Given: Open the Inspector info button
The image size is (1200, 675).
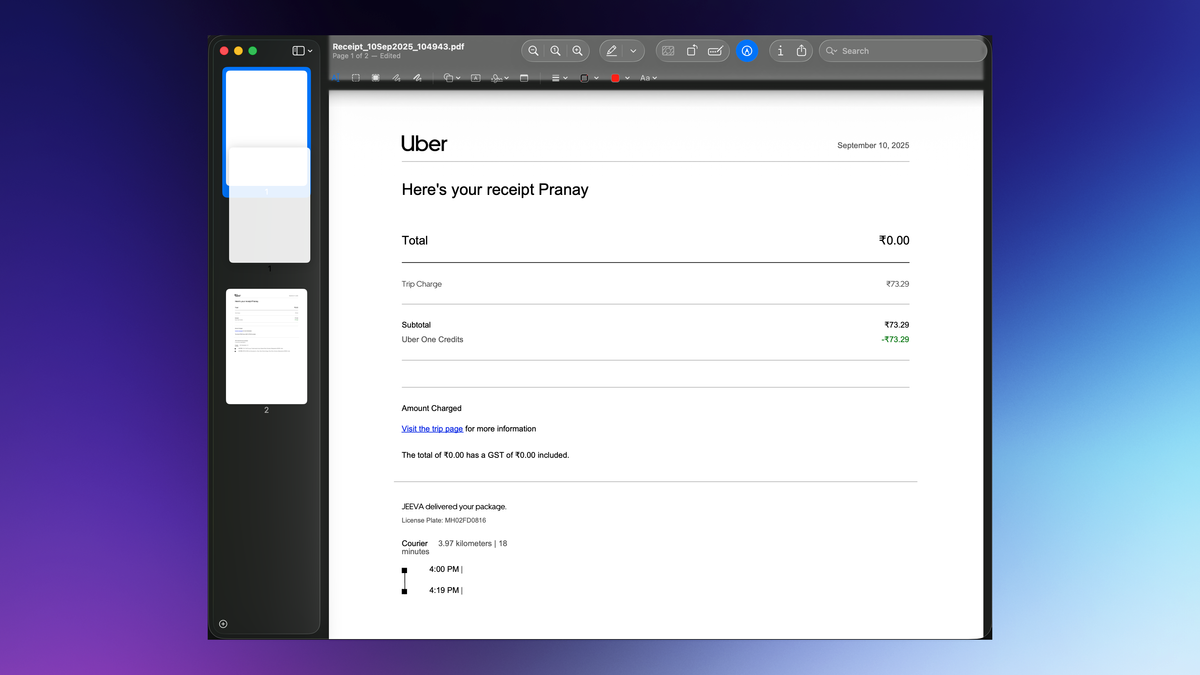Looking at the screenshot, I should point(780,51).
